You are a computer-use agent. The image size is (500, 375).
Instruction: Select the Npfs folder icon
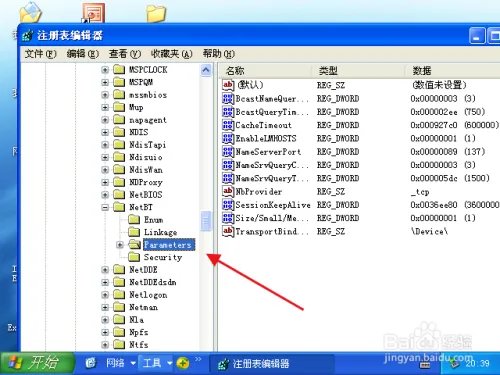119,332
